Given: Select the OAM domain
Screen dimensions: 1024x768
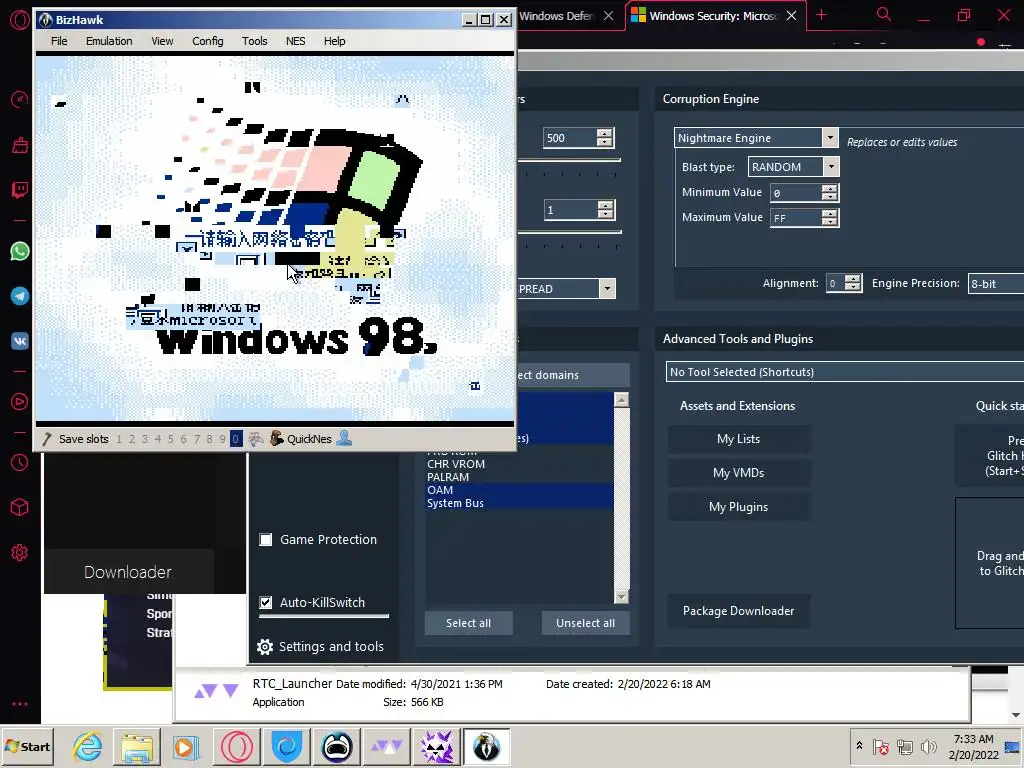Looking at the screenshot, I should 520,490.
